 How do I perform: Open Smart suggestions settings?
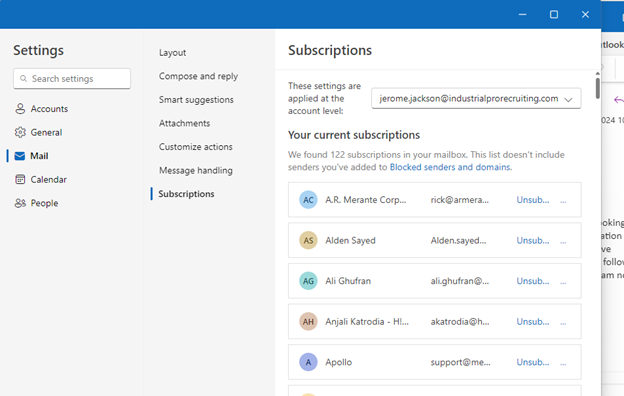[196, 99]
